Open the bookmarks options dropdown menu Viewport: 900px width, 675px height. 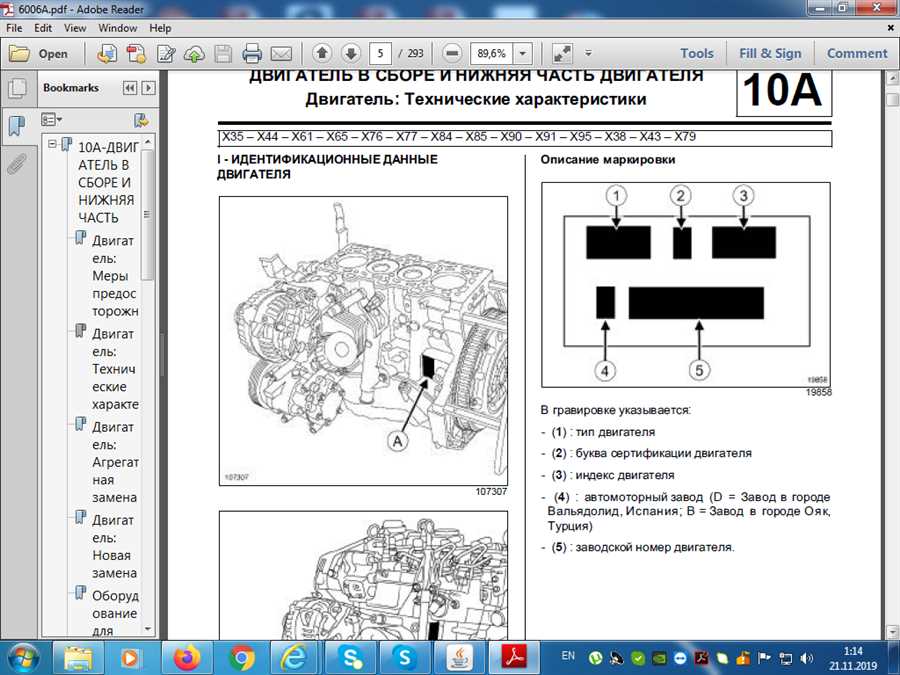(x=53, y=120)
